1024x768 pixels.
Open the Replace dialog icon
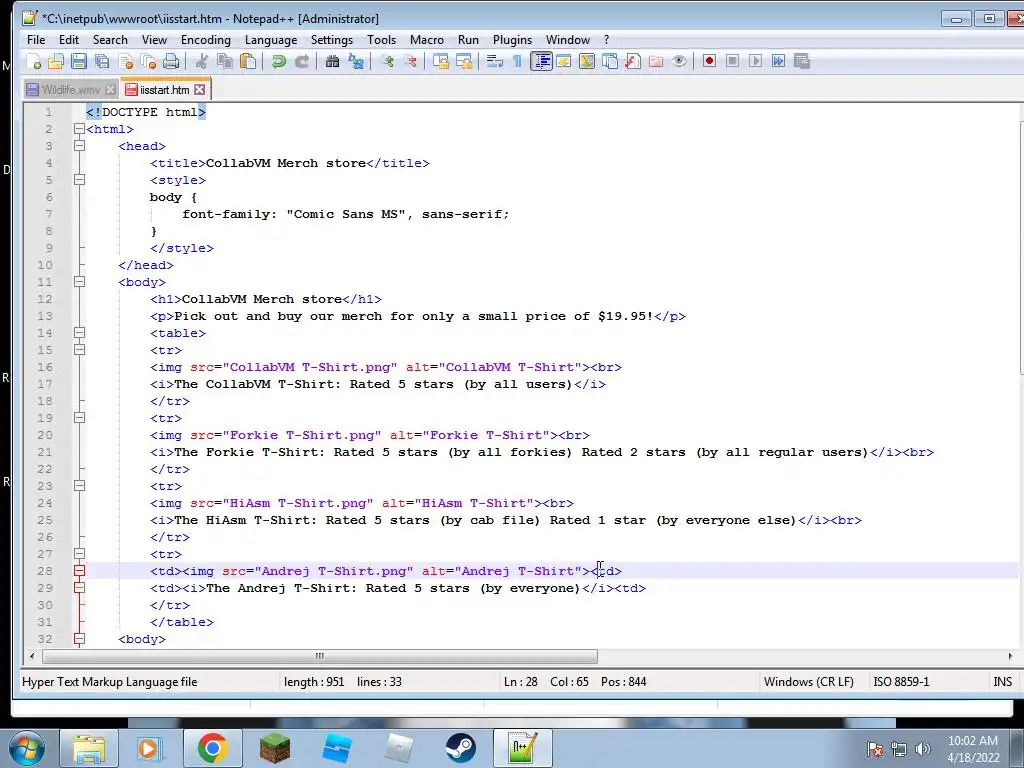point(356,61)
